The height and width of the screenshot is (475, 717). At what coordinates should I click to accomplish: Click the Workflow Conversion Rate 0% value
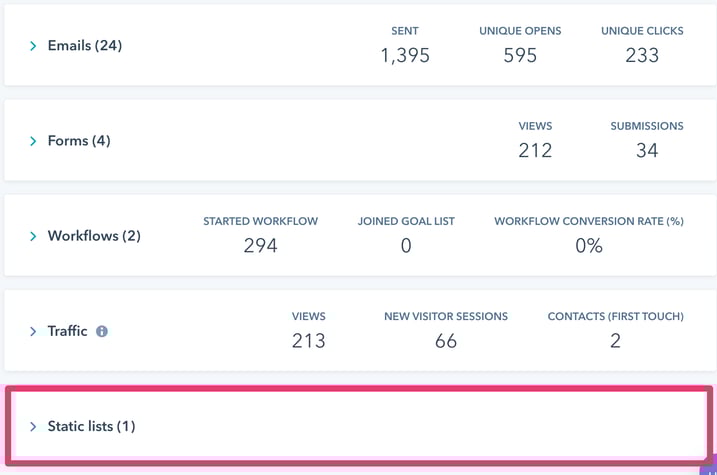pos(589,246)
